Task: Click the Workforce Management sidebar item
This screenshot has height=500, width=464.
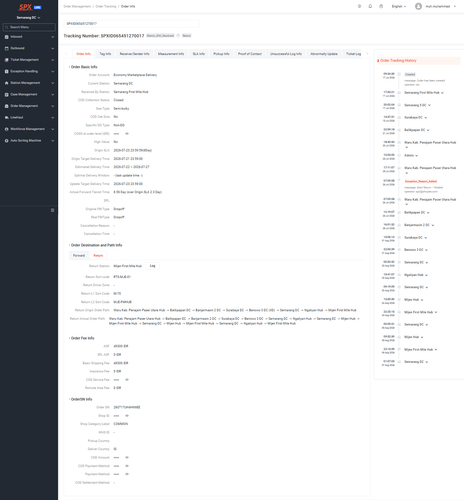Action: coord(29,129)
